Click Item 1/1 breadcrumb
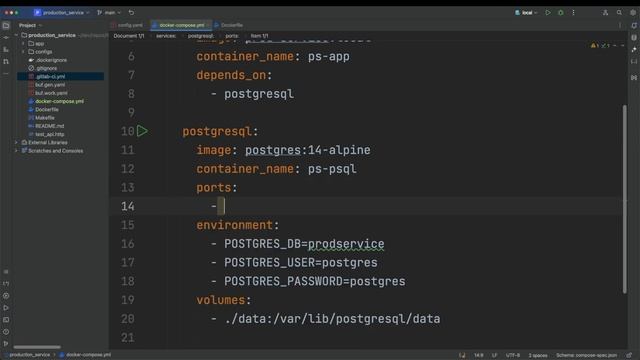 (259, 36)
